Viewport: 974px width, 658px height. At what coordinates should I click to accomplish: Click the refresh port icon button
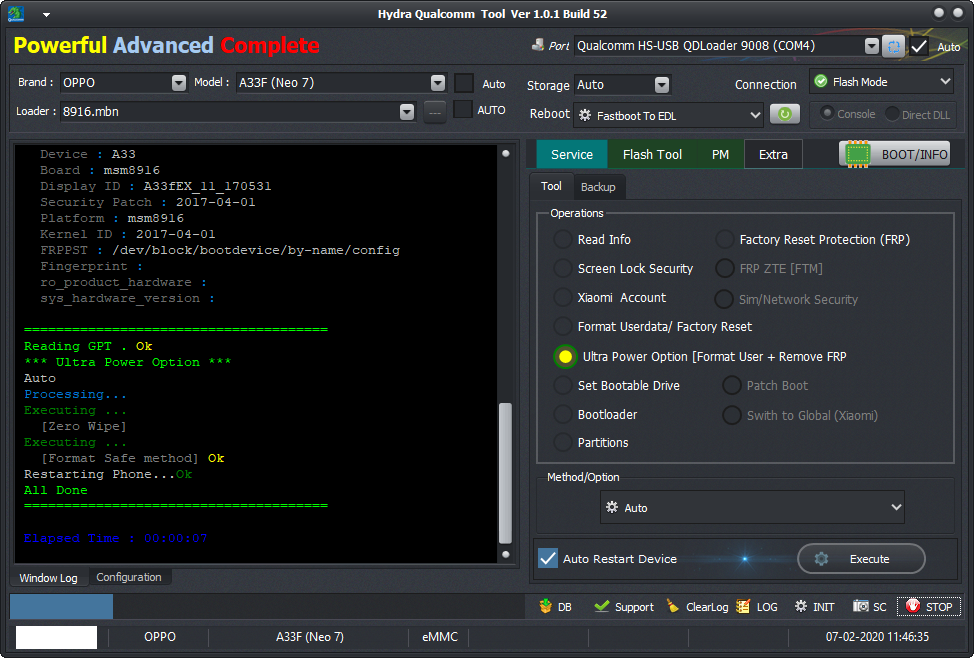tap(893, 46)
